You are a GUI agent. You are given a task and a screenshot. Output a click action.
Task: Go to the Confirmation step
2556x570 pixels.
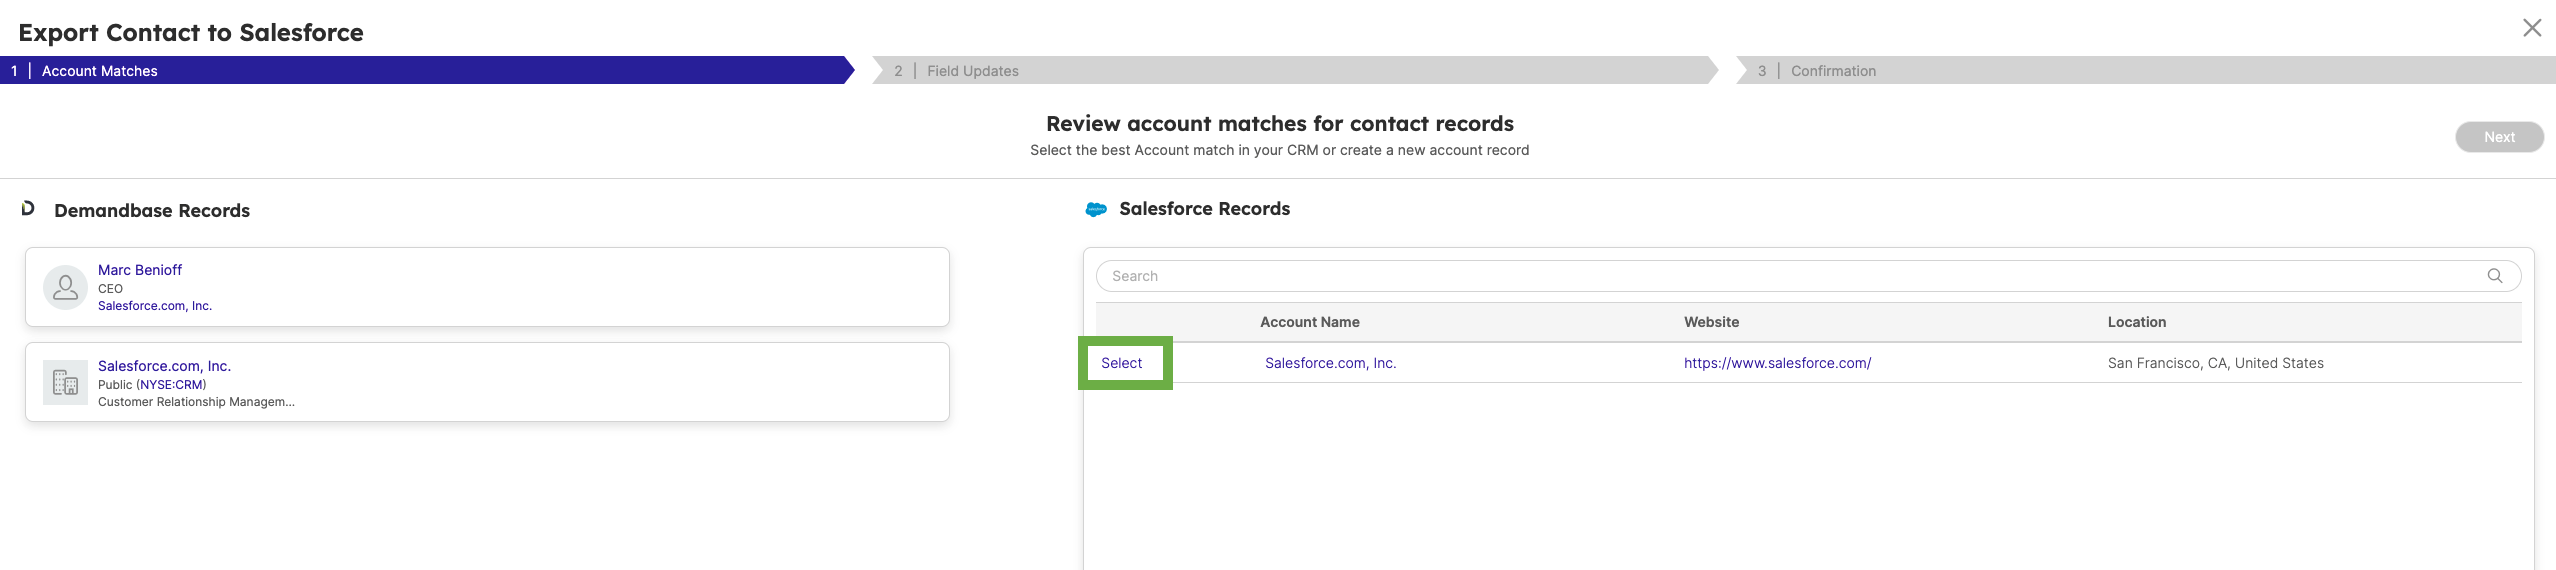(2146, 71)
